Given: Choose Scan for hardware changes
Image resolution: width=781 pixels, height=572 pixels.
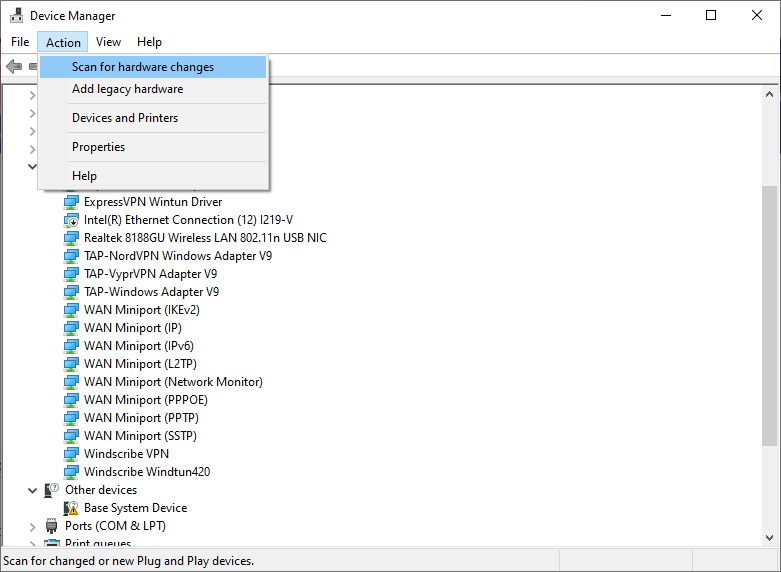Looking at the screenshot, I should 153,67.
